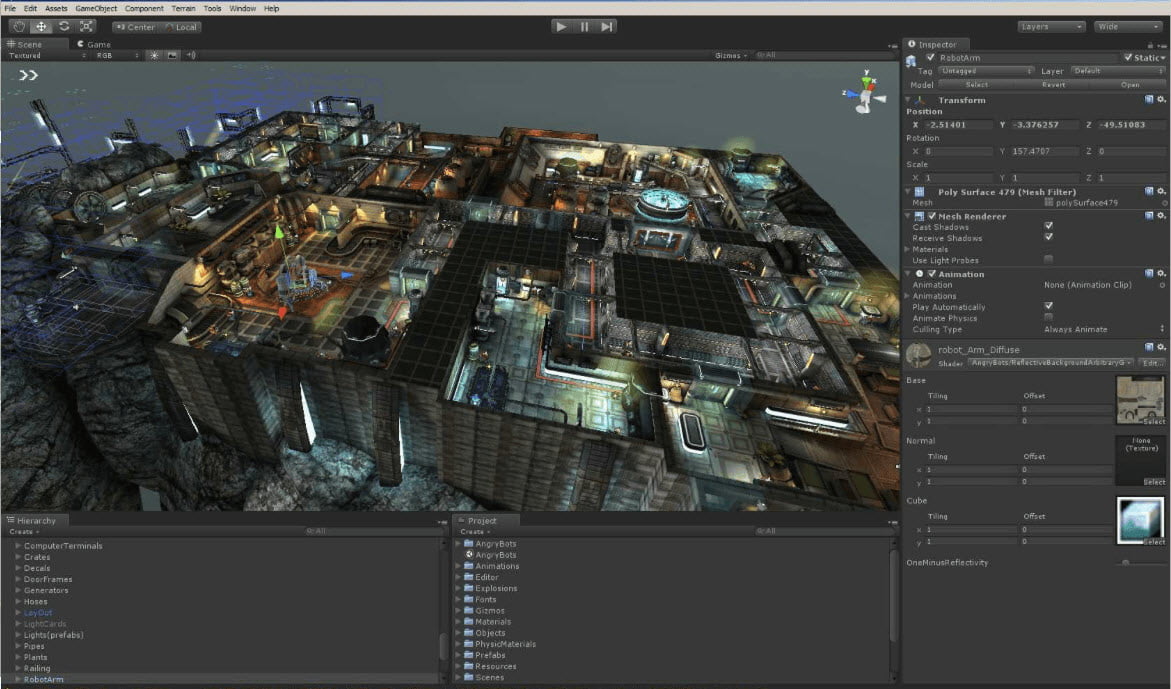Toggle the Use Light Probes checkbox

tap(1049, 259)
